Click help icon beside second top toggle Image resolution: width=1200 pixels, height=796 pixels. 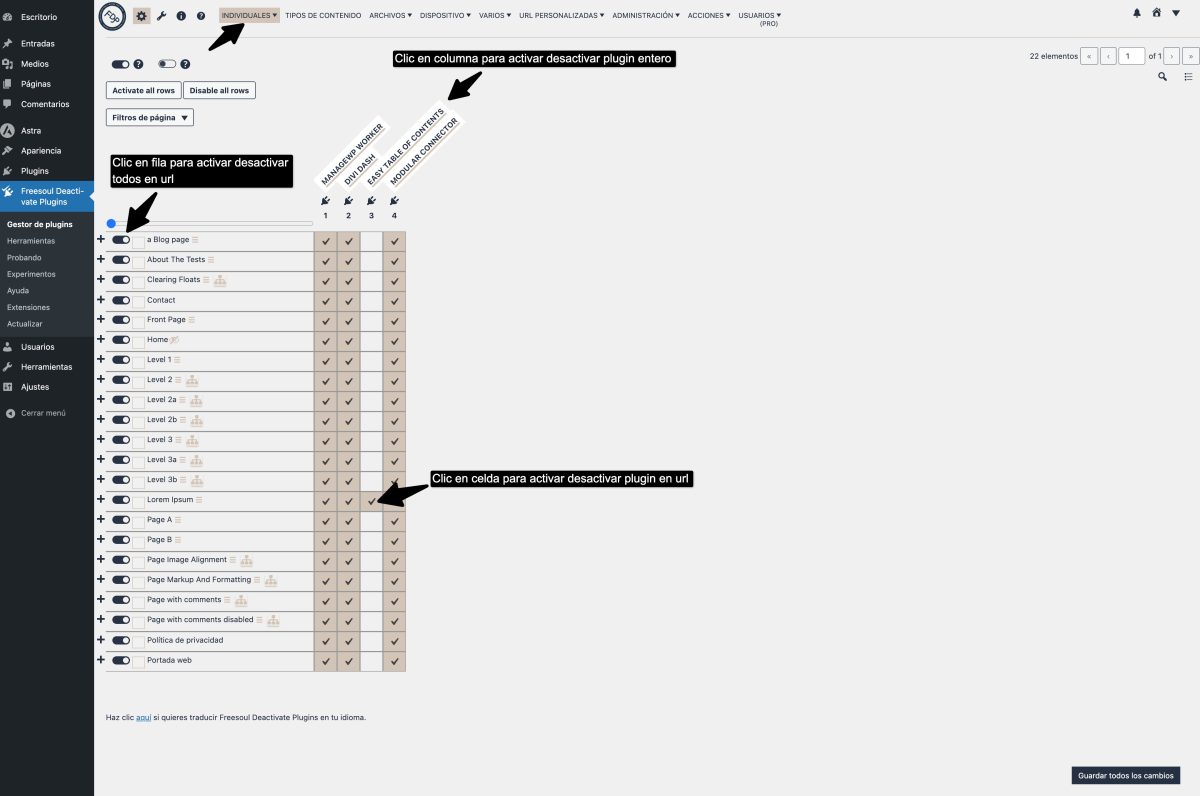pyautogui.click(x=185, y=64)
